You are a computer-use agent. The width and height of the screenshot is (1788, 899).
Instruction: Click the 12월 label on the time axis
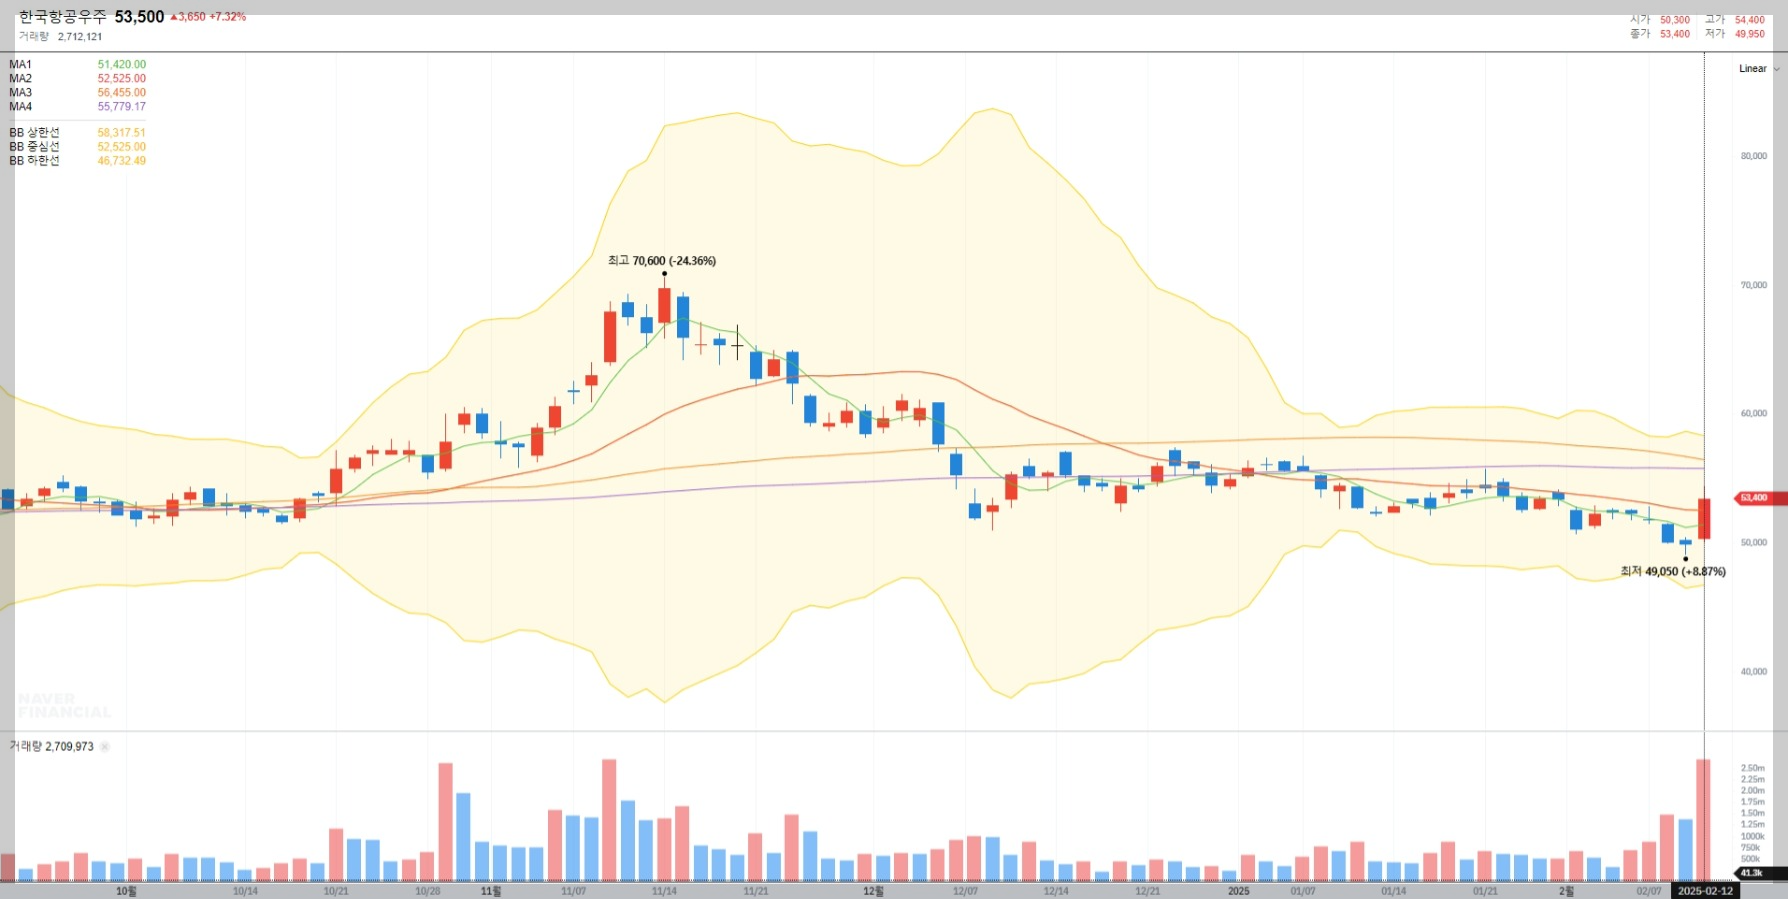pyautogui.click(x=873, y=891)
